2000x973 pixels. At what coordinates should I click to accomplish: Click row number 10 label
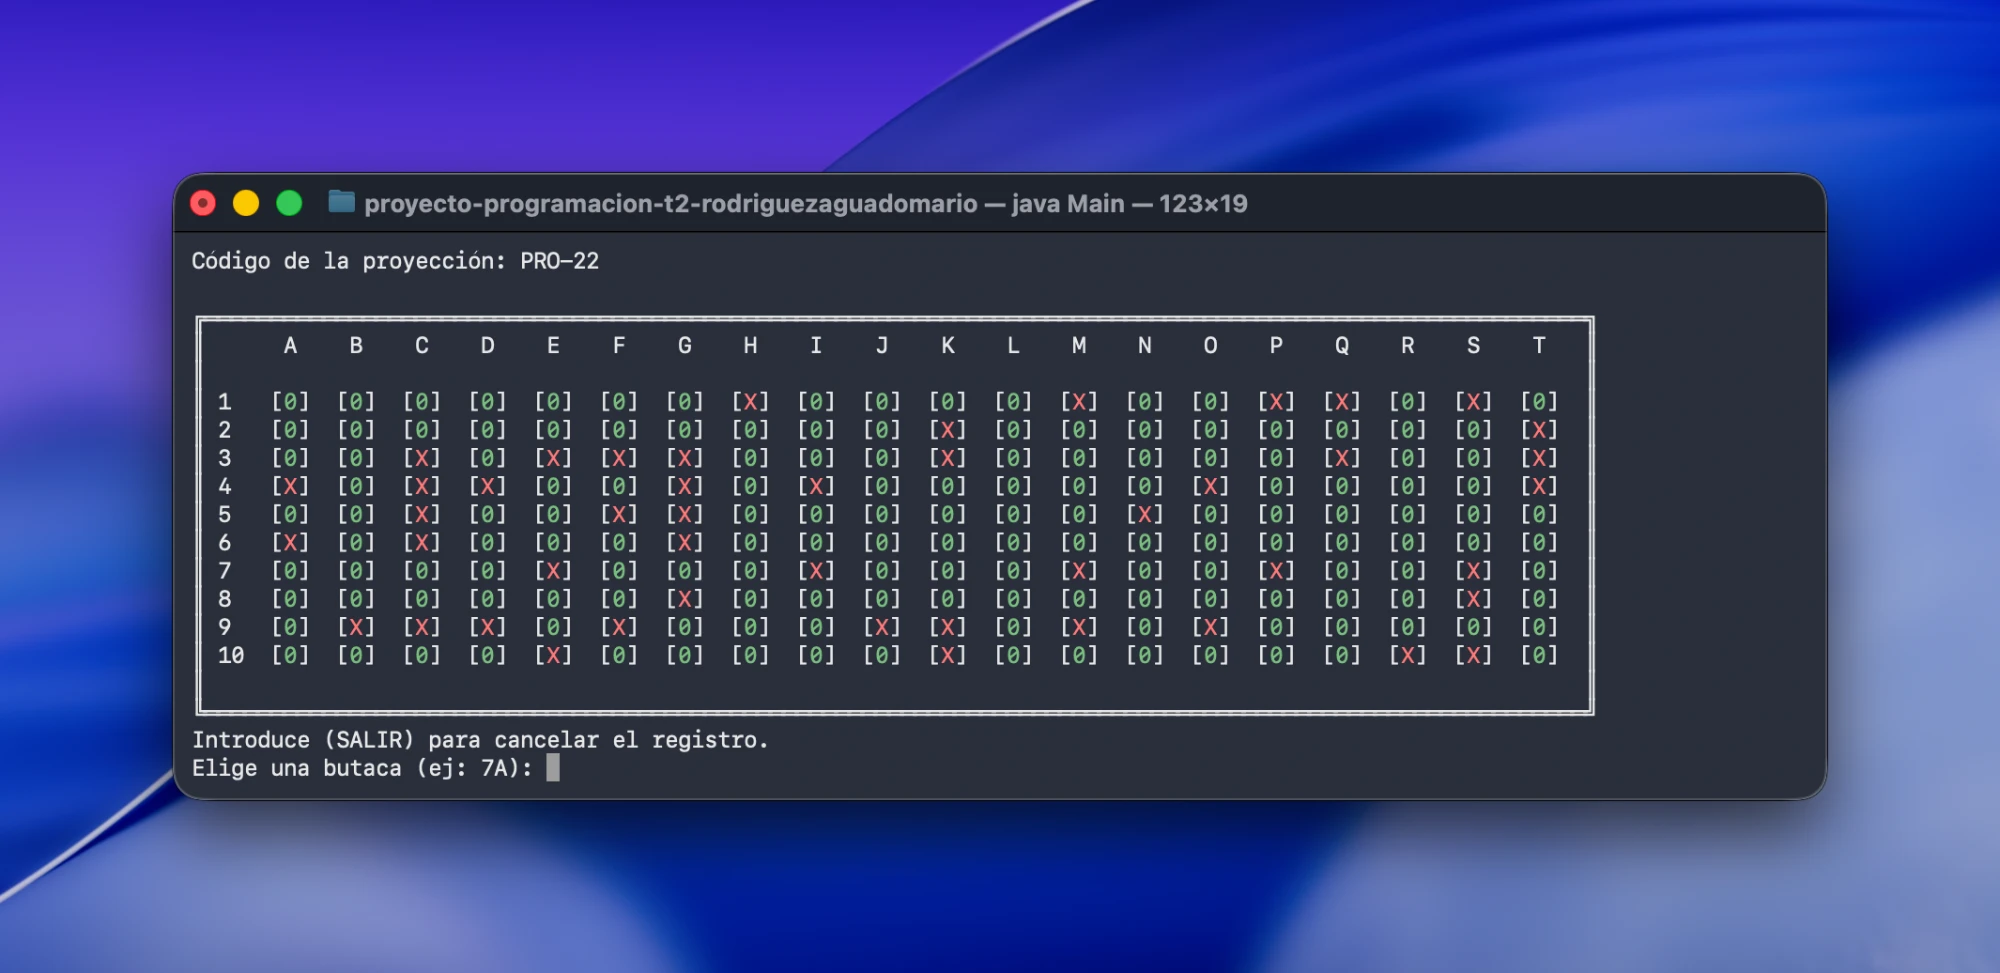tap(231, 656)
